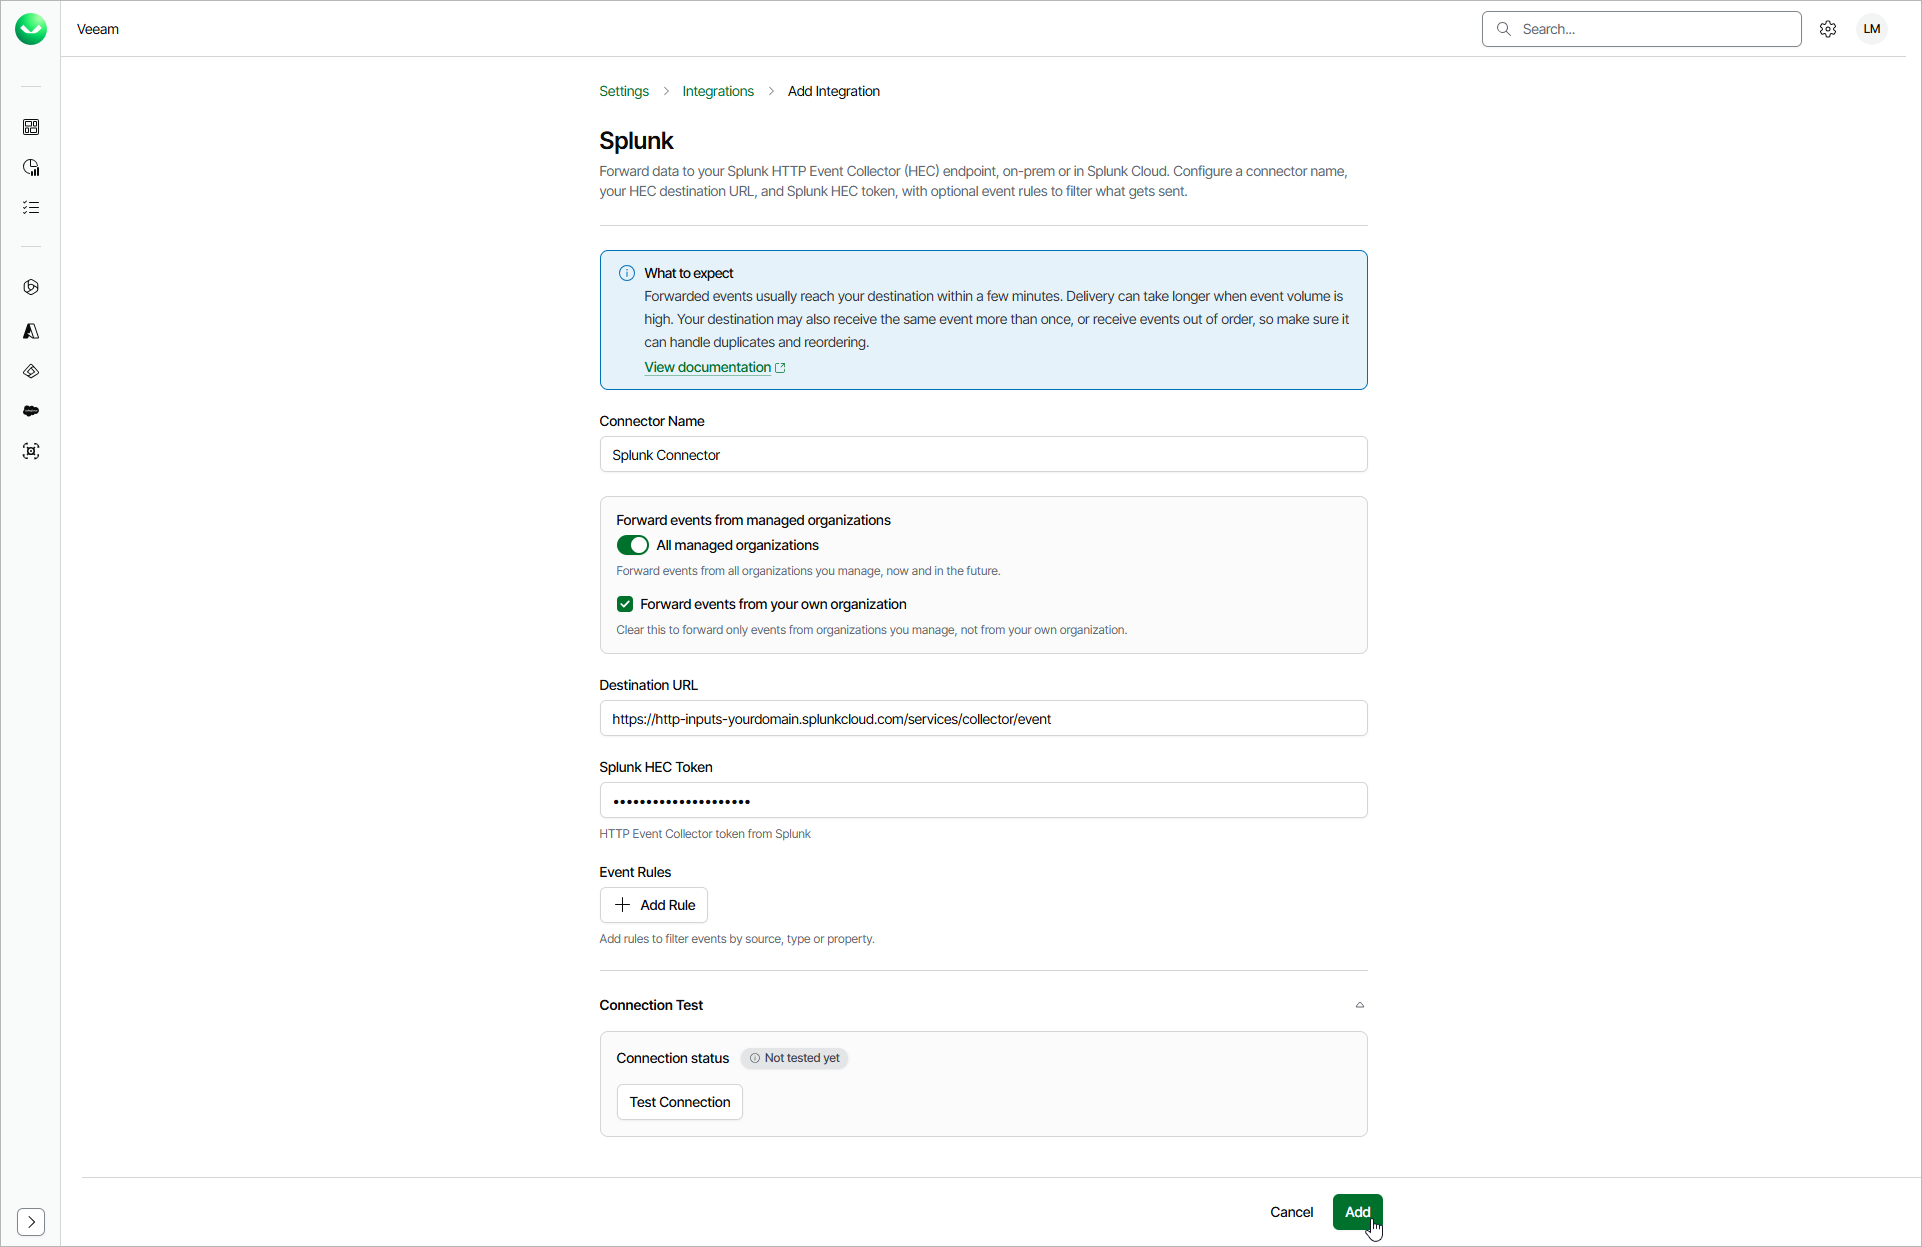The width and height of the screenshot is (1922, 1247).
Task: Collapse the Connection Test section
Action: click(1360, 1005)
